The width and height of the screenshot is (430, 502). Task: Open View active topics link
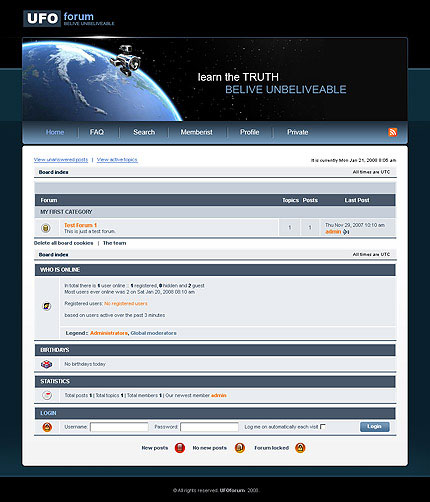[x=117, y=160]
